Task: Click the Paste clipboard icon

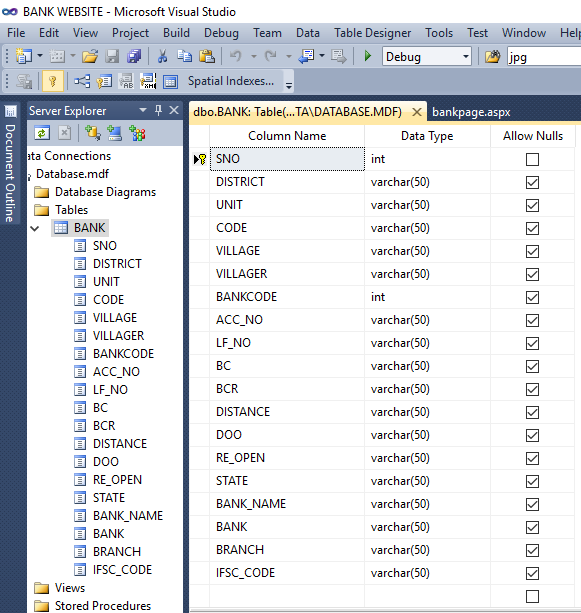Action: point(207,57)
